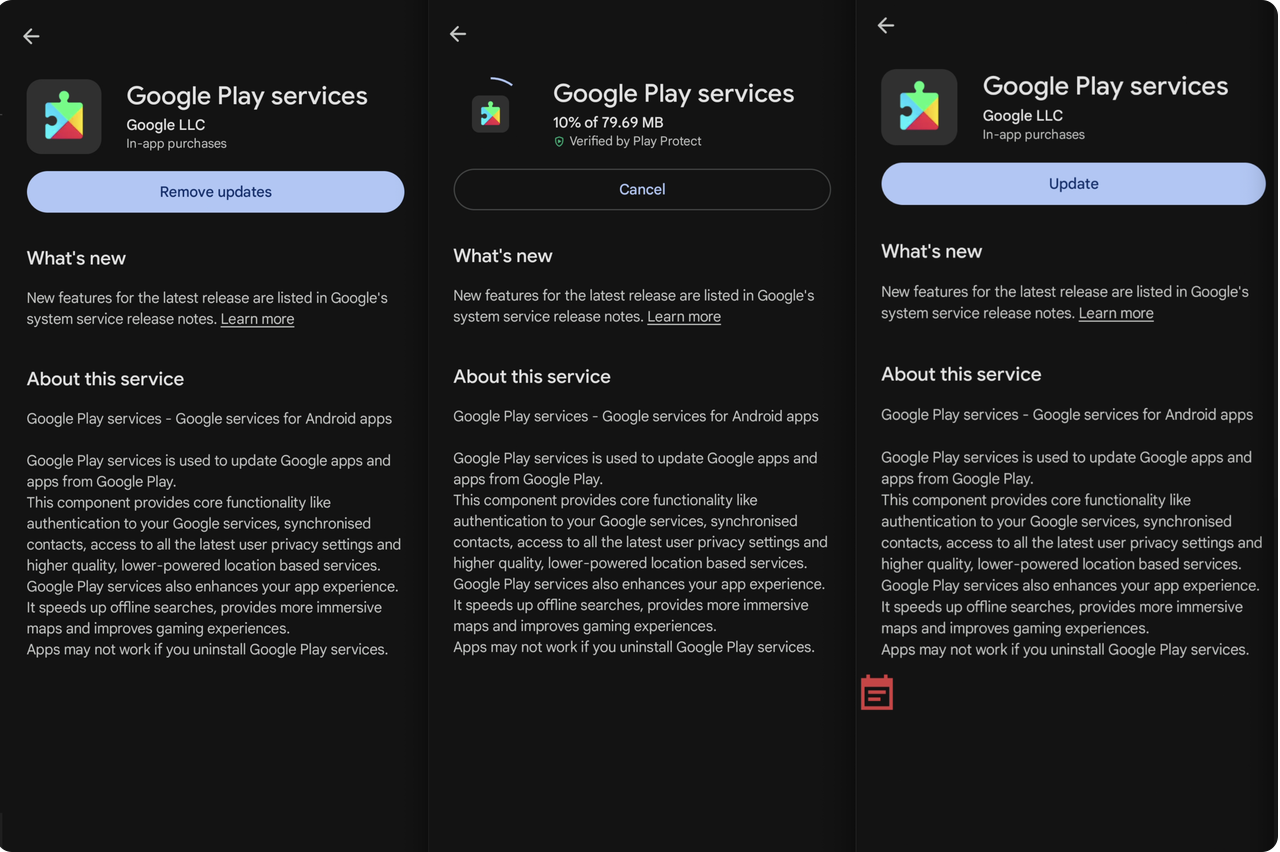Click the Remove updates button
Viewport: 1280px width, 852px height.
tap(216, 192)
